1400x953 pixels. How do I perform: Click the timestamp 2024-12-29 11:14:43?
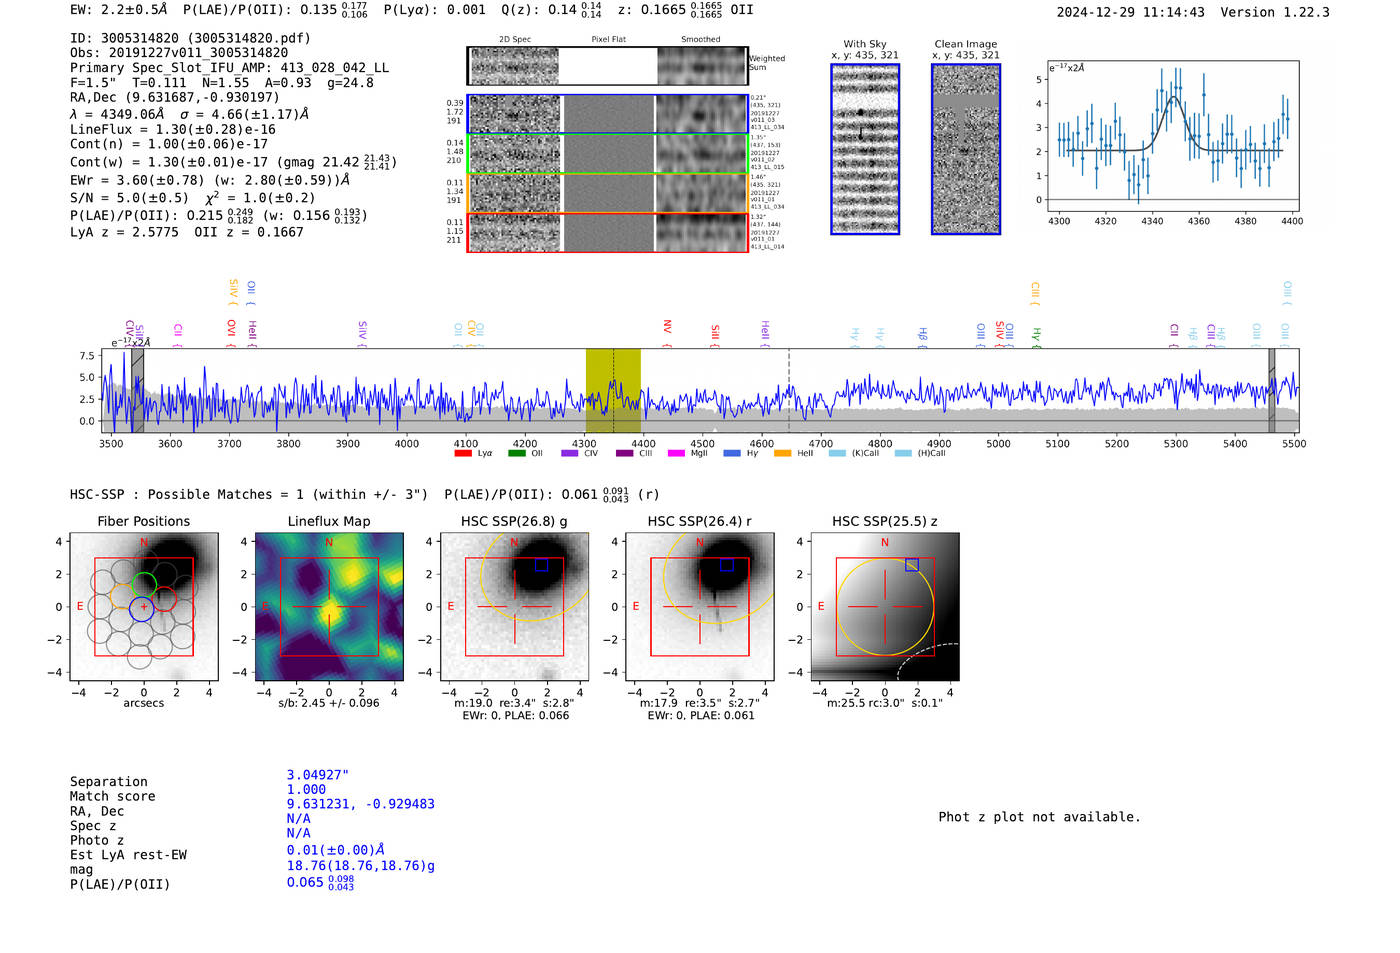coord(1130,12)
